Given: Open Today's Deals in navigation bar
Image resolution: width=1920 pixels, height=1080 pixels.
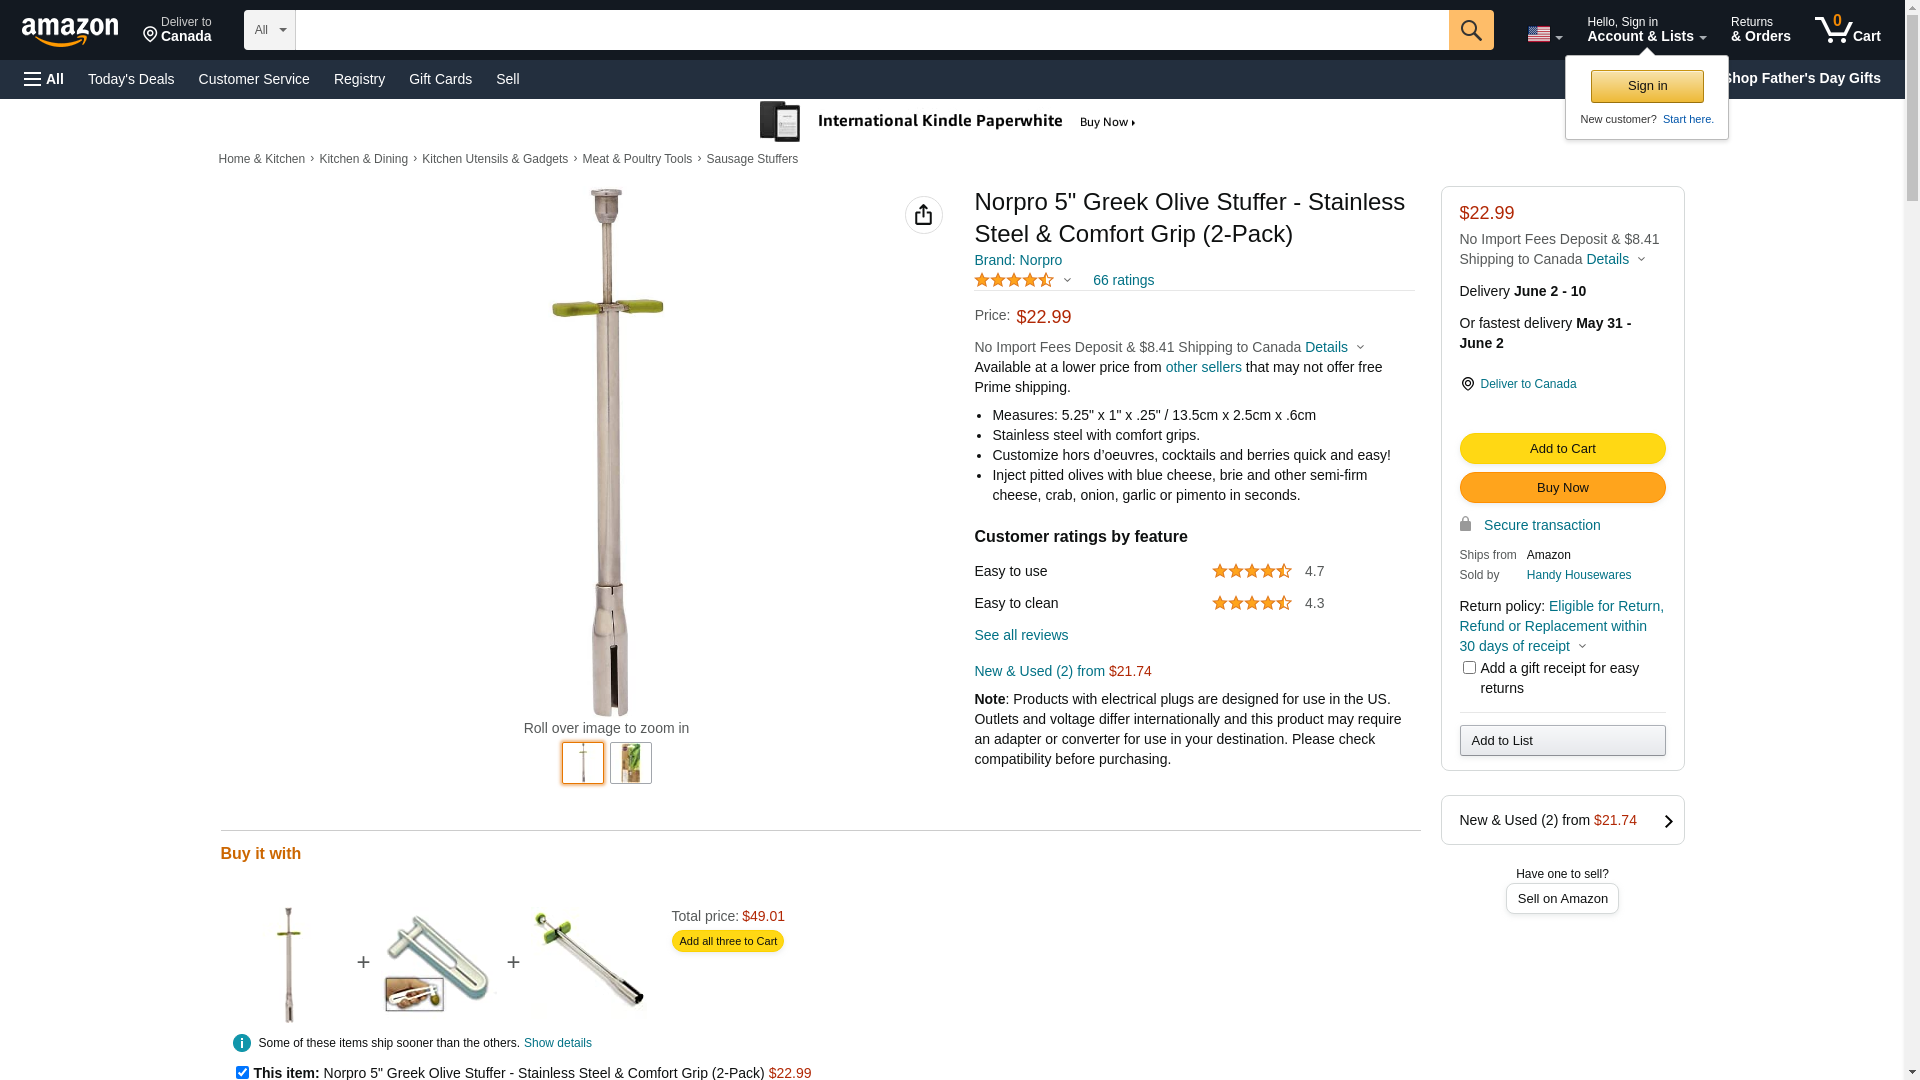Looking at the screenshot, I should tap(131, 79).
